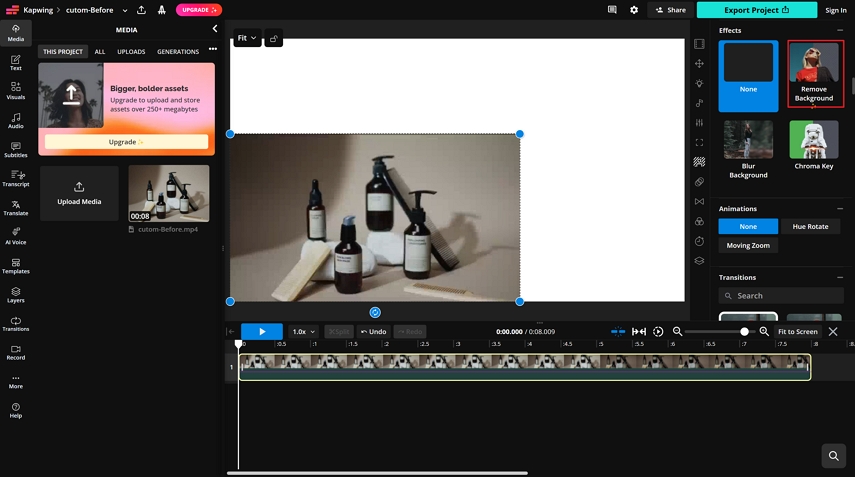855x477 pixels.
Task: Collapse the Animations section
Action: 840,209
